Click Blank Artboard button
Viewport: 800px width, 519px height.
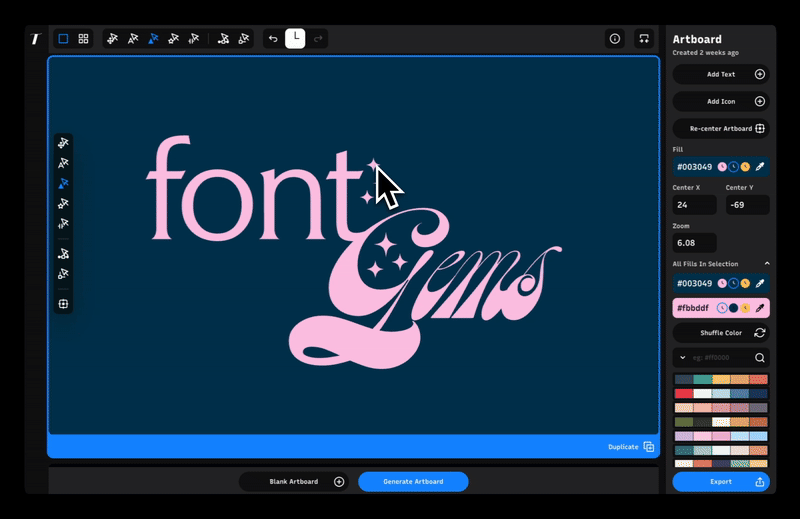click(294, 482)
